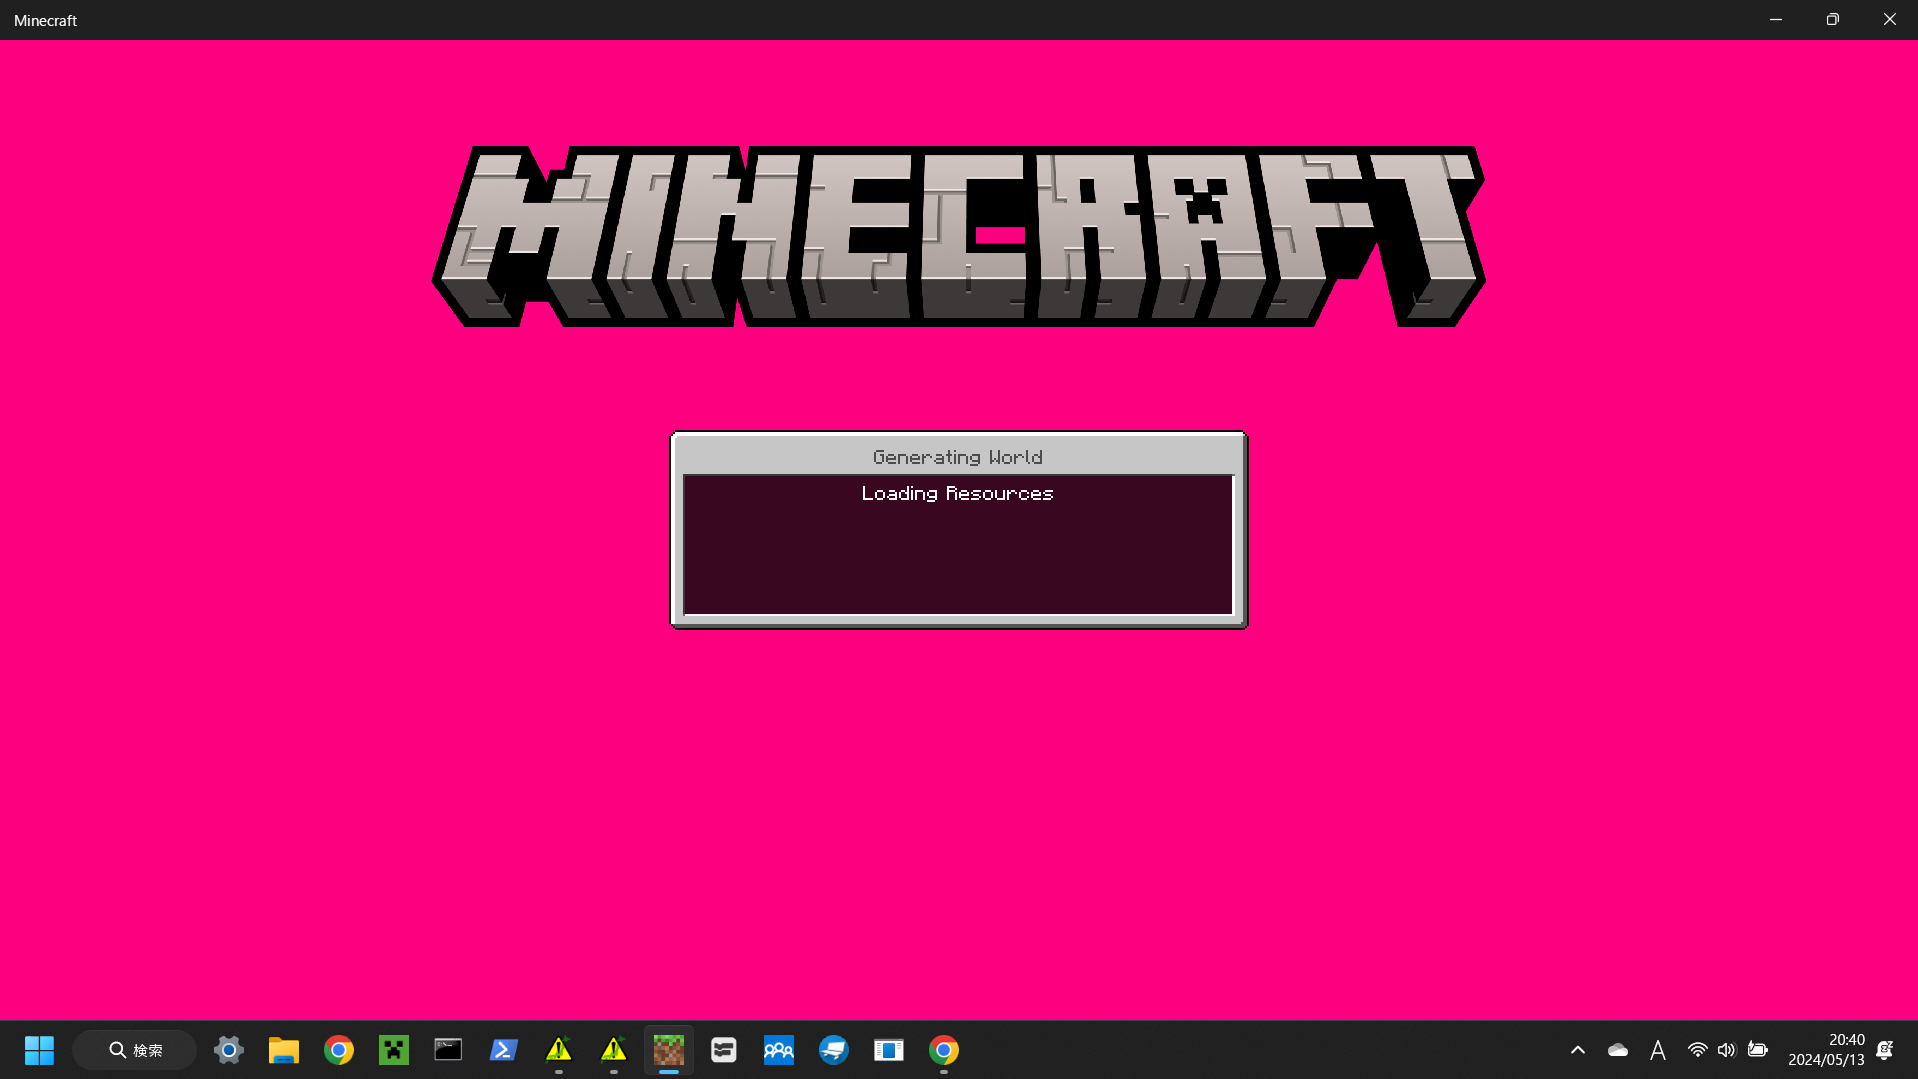Launch the Chrome icon beside File Explorer

click(x=339, y=1050)
